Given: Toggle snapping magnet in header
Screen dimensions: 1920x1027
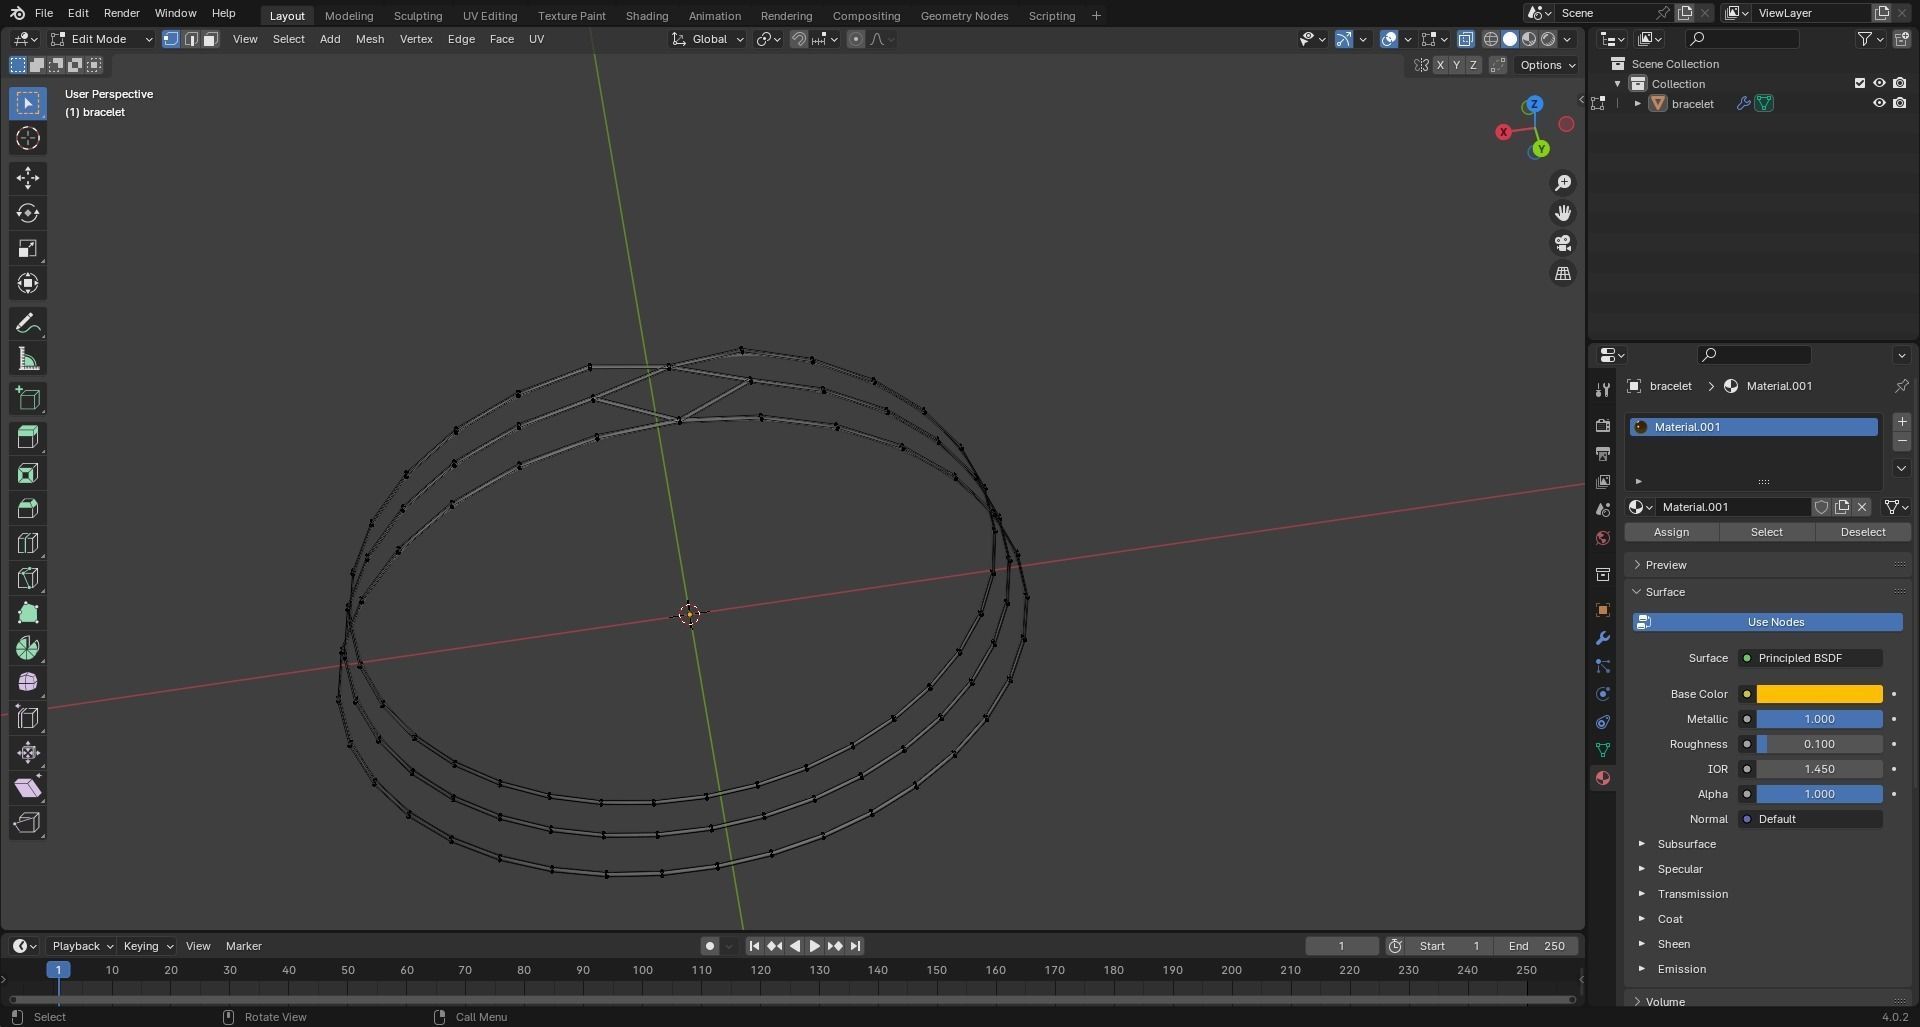Looking at the screenshot, I should (799, 39).
